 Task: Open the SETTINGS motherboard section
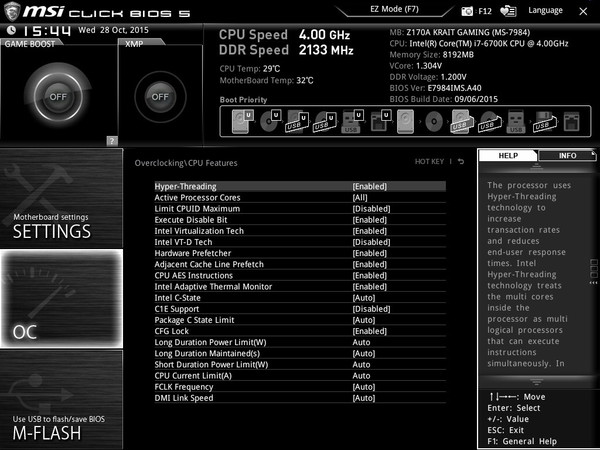tap(61, 198)
